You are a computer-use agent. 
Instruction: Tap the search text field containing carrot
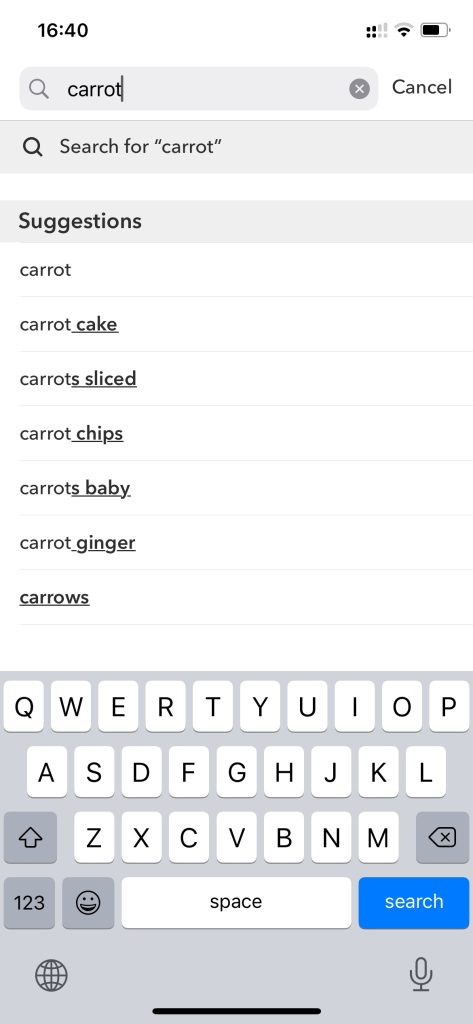point(199,88)
